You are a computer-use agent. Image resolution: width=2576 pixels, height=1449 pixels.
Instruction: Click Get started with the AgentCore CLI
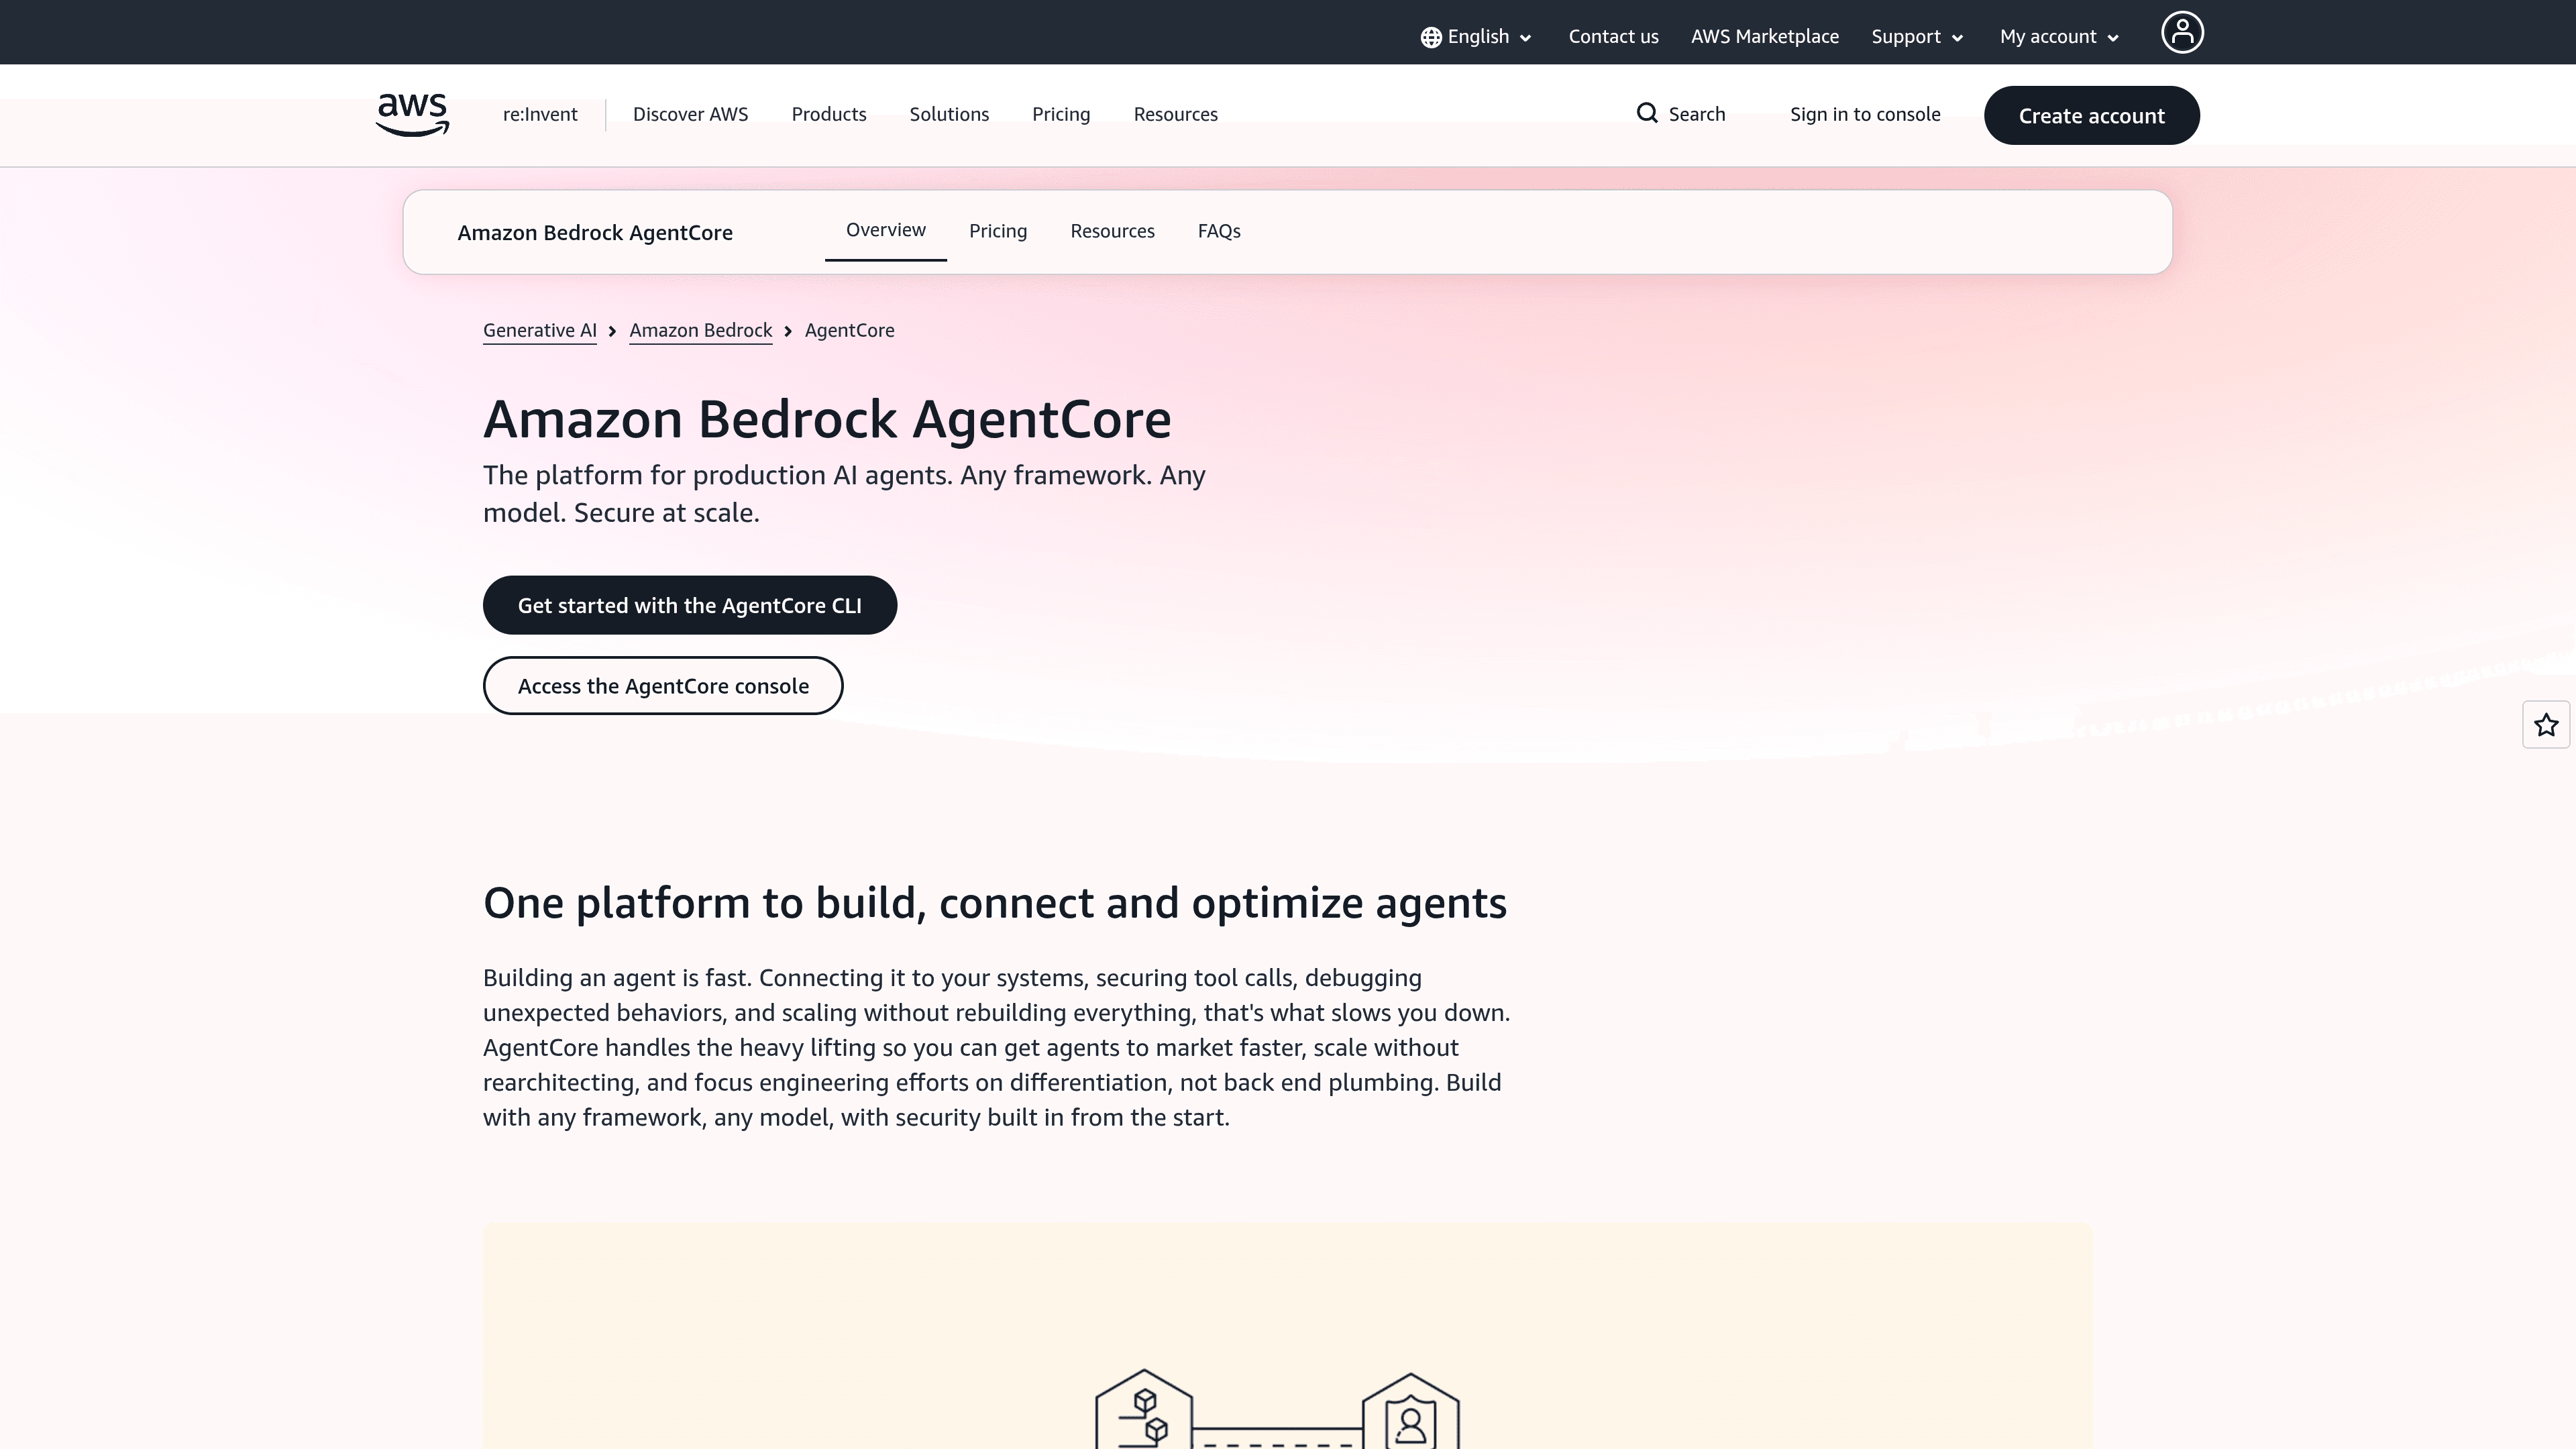(689, 605)
